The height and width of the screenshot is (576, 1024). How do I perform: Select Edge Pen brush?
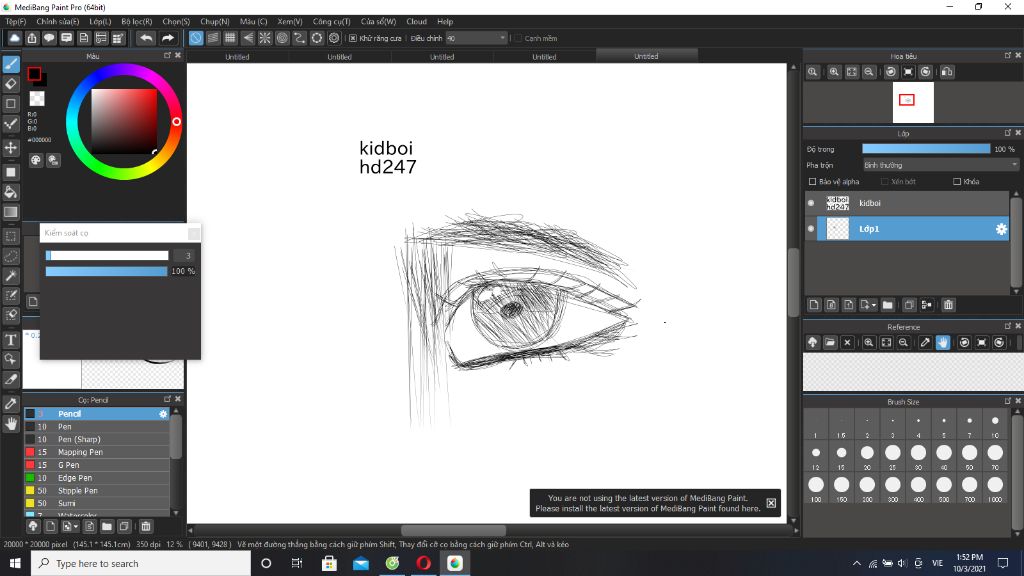click(x=97, y=478)
